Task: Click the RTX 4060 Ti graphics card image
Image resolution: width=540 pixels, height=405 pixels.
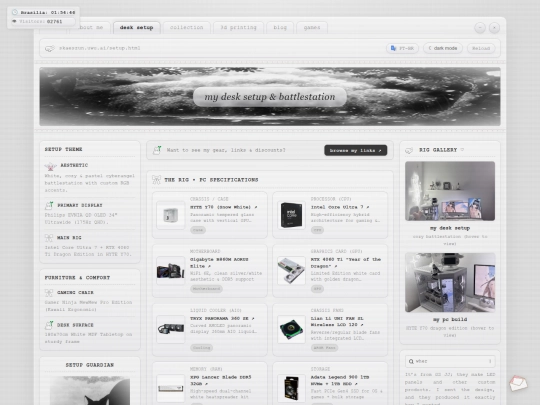Action: point(291,271)
